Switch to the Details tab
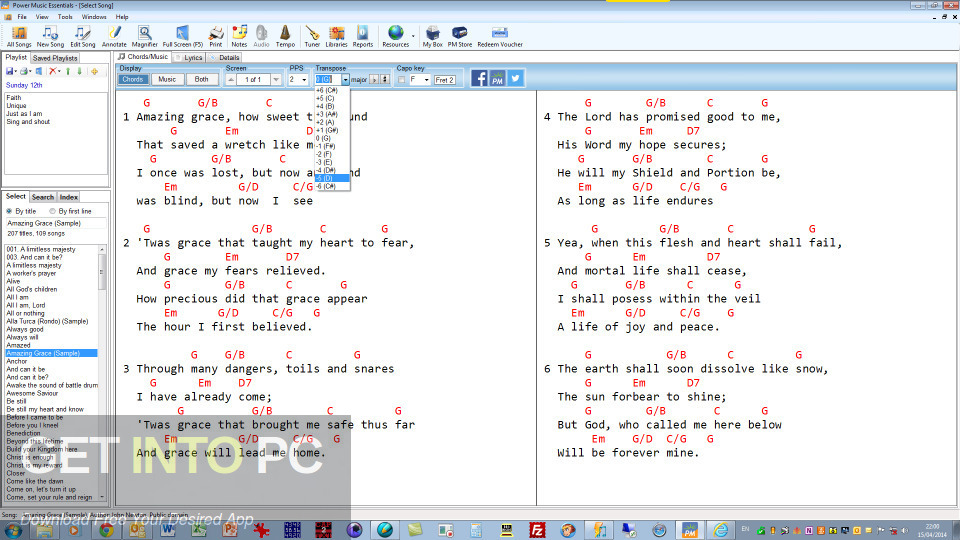Image resolution: width=960 pixels, height=540 pixels. click(x=225, y=58)
